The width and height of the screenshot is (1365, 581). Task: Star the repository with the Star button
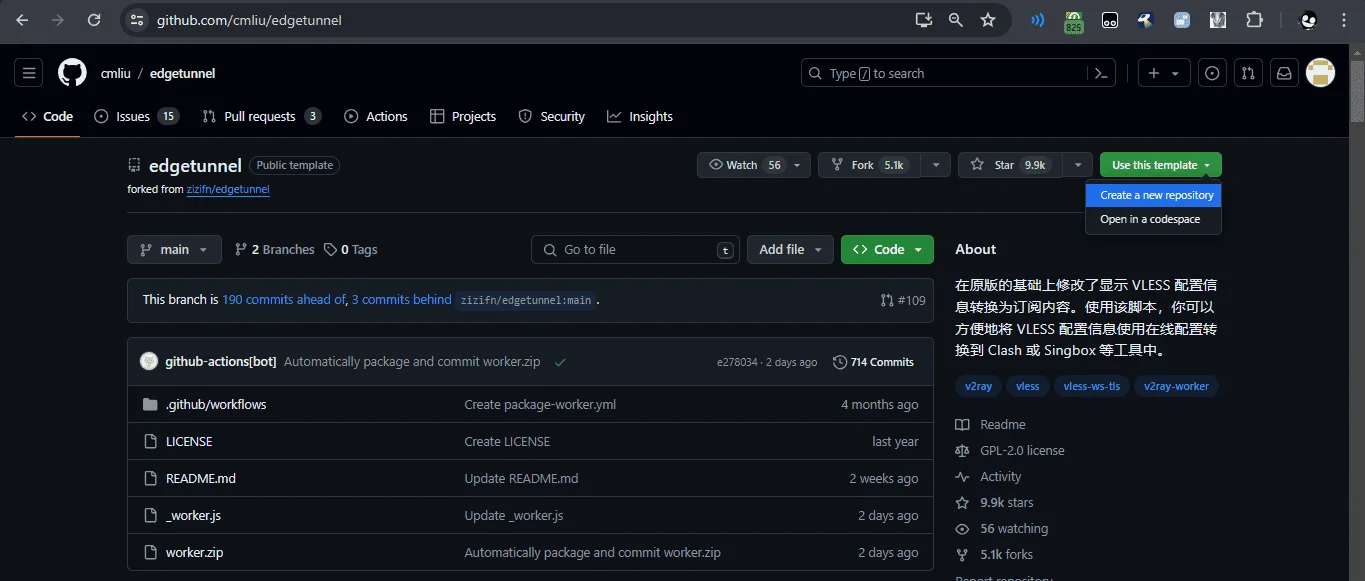[1010, 165]
